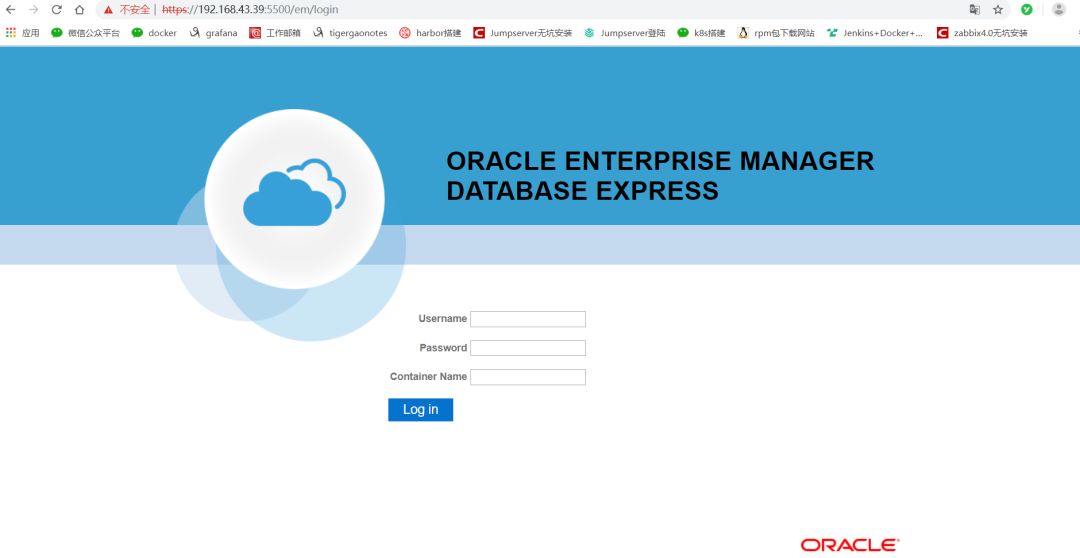The height and width of the screenshot is (558, 1080).
Task: Click the Username label
Action: [443, 318]
